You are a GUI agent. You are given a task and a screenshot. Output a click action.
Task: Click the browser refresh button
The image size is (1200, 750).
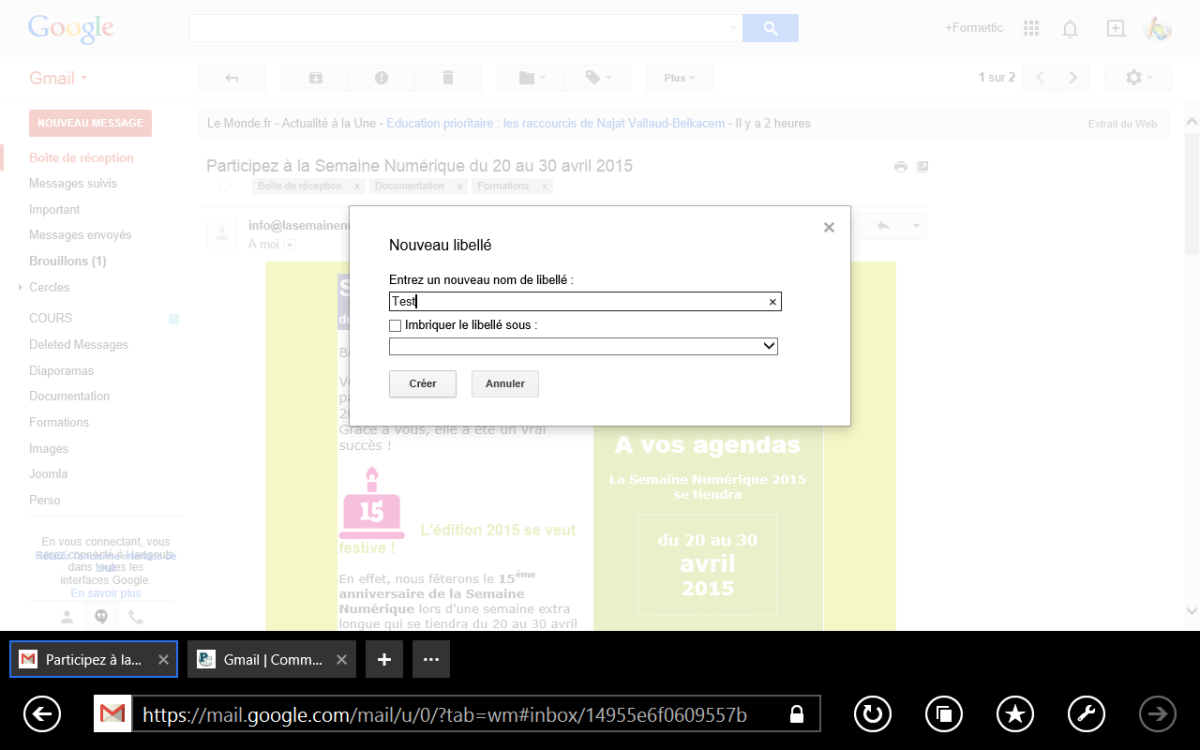[x=872, y=714]
